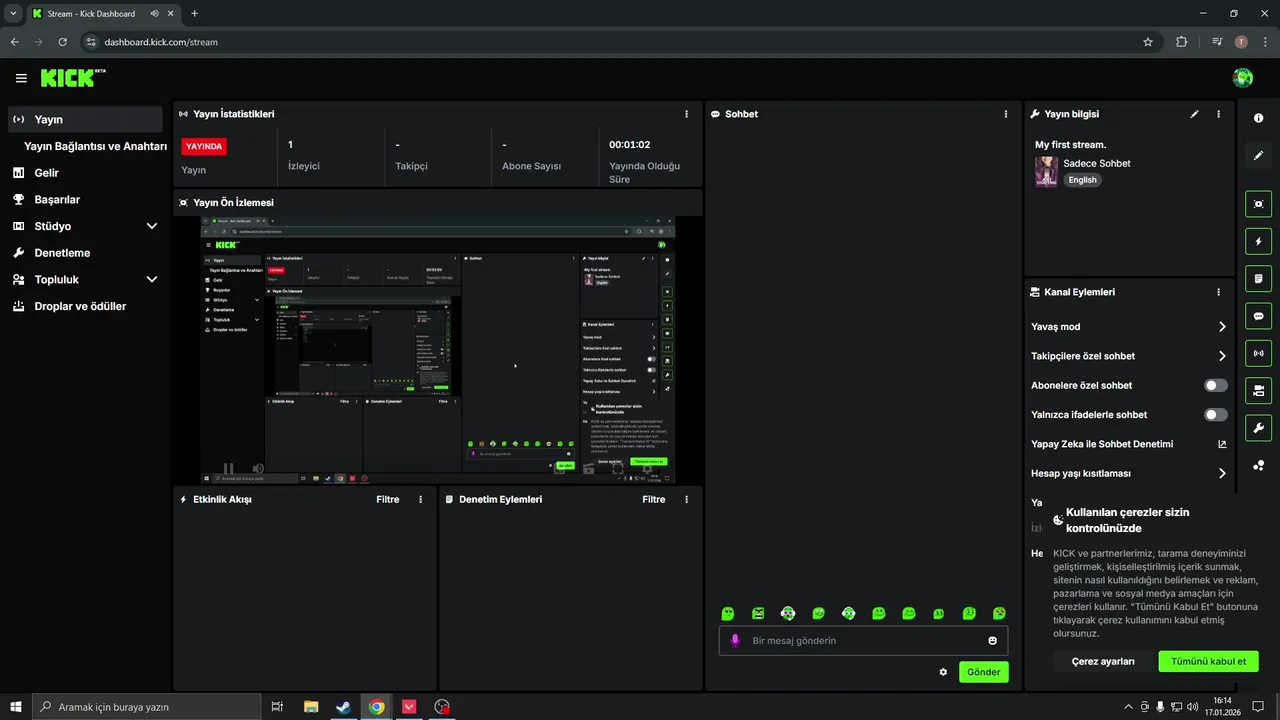1280x720 pixels.
Task: Open Sohbet panel three-dot menu
Action: pos(1006,114)
